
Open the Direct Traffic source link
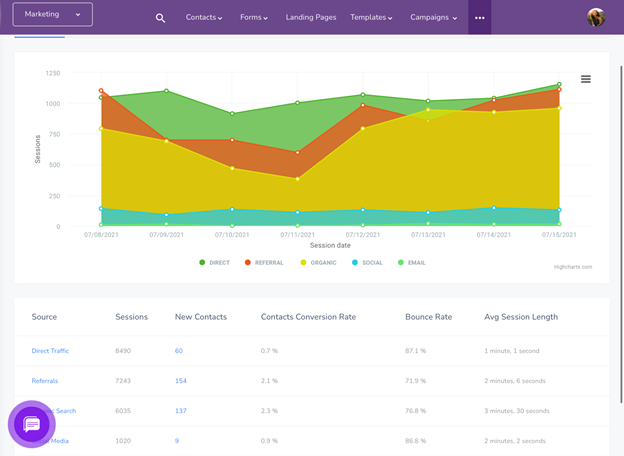click(x=50, y=351)
